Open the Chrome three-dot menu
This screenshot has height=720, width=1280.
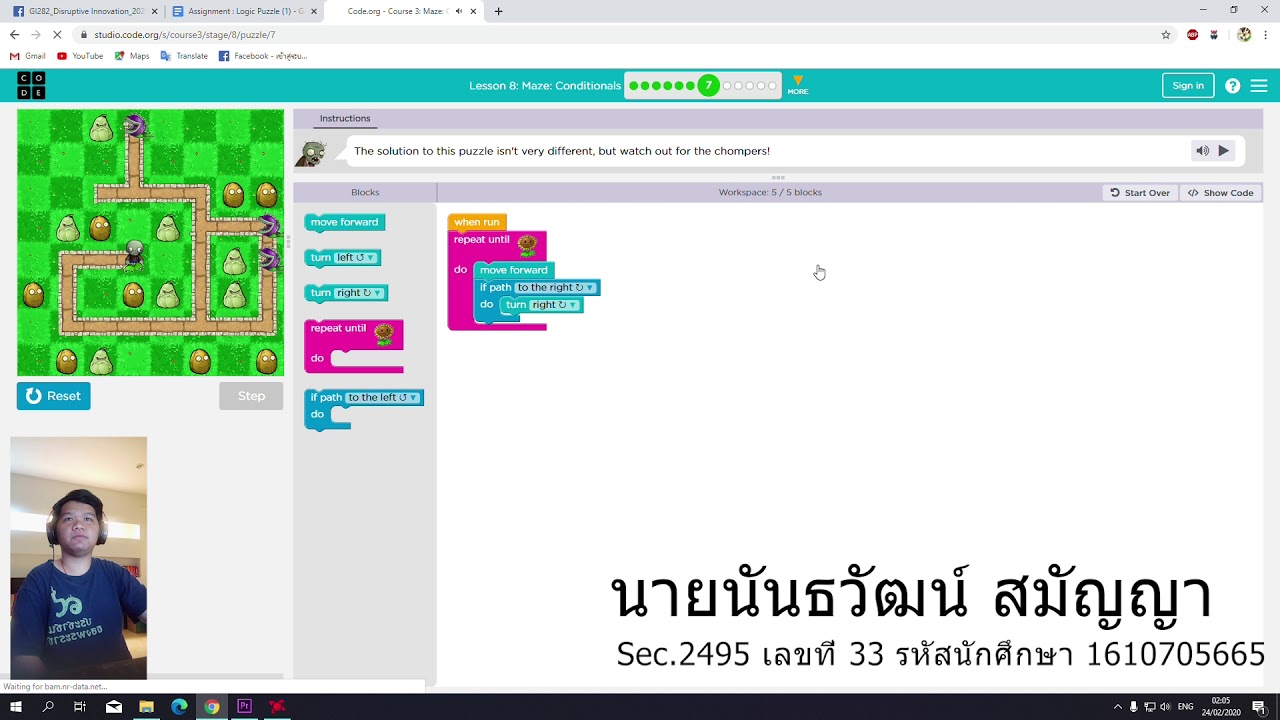(x=1266, y=34)
